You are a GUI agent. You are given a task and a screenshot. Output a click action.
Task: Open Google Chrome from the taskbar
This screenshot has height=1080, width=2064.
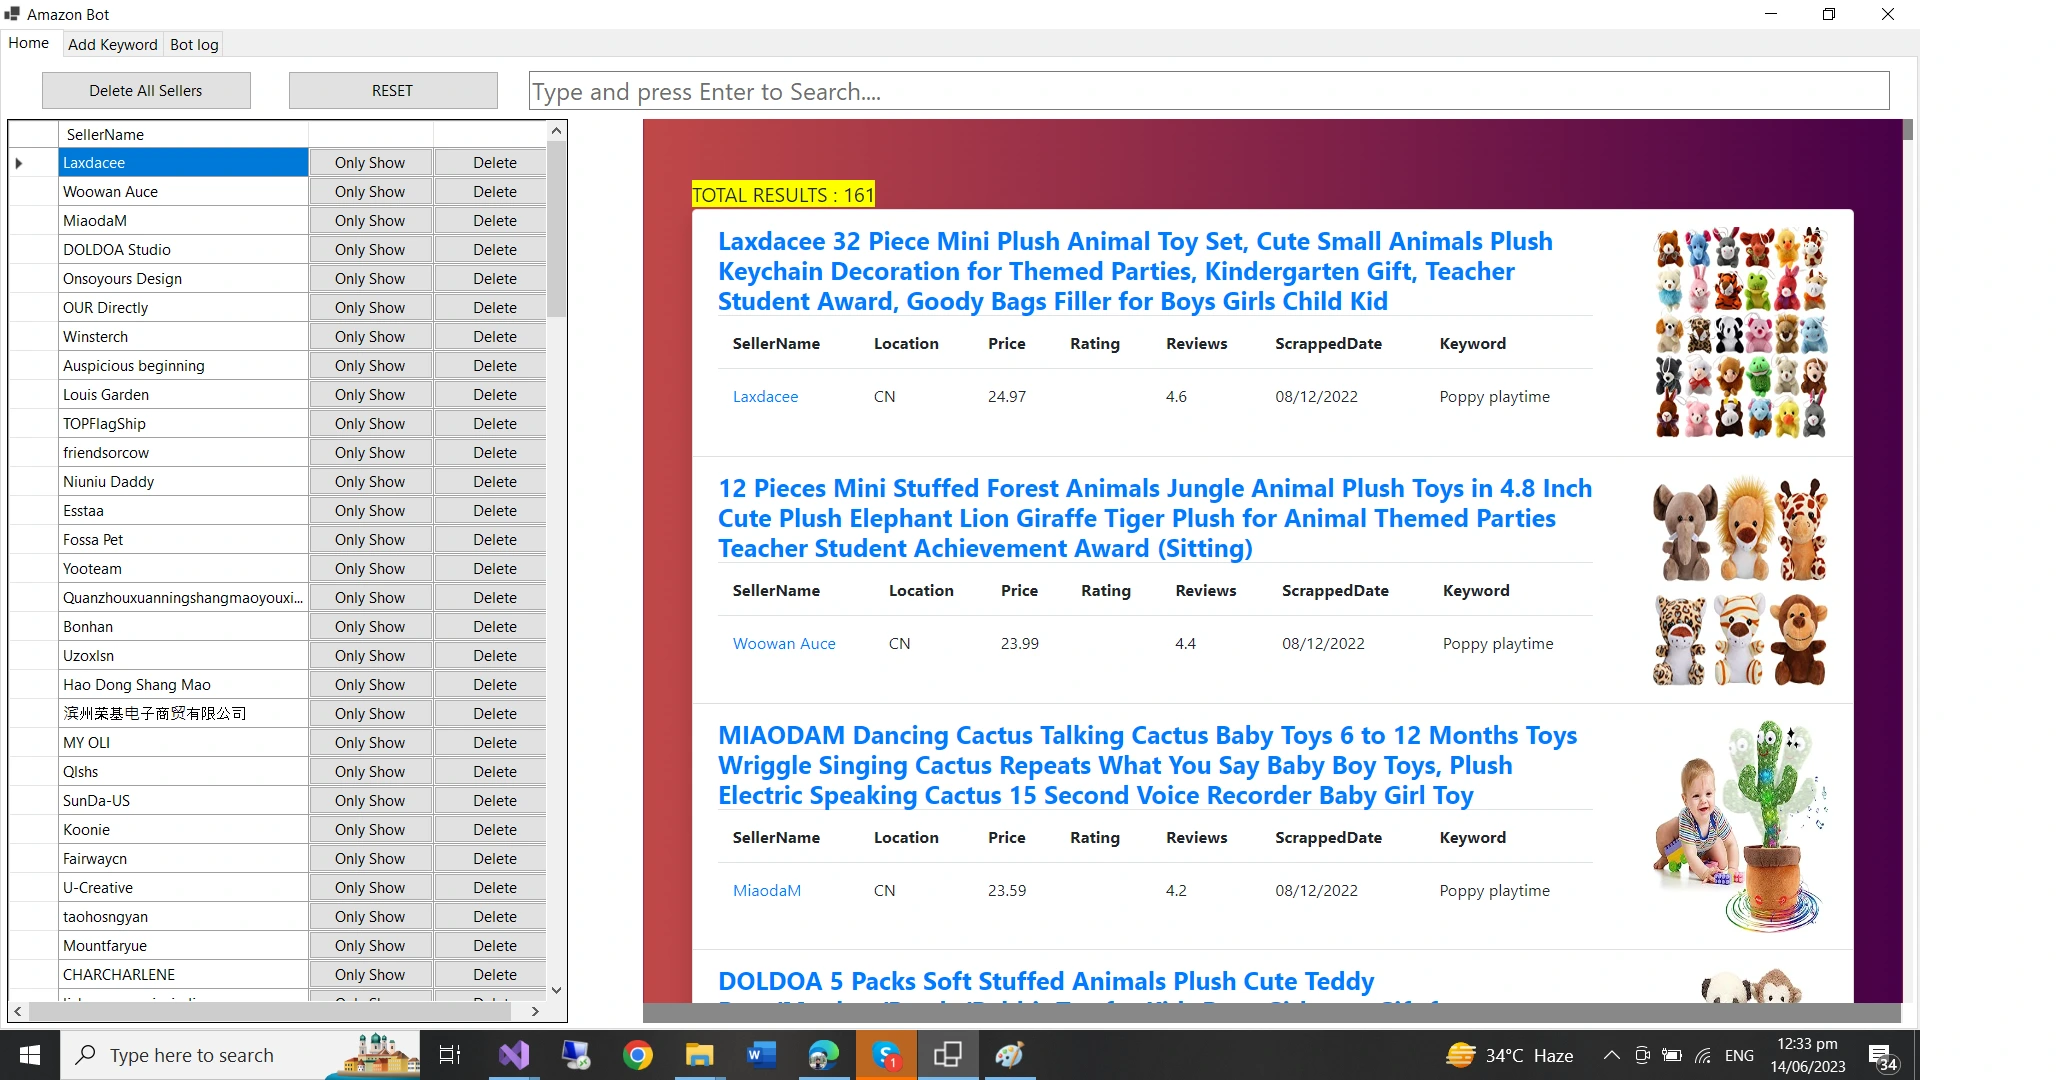(x=637, y=1055)
